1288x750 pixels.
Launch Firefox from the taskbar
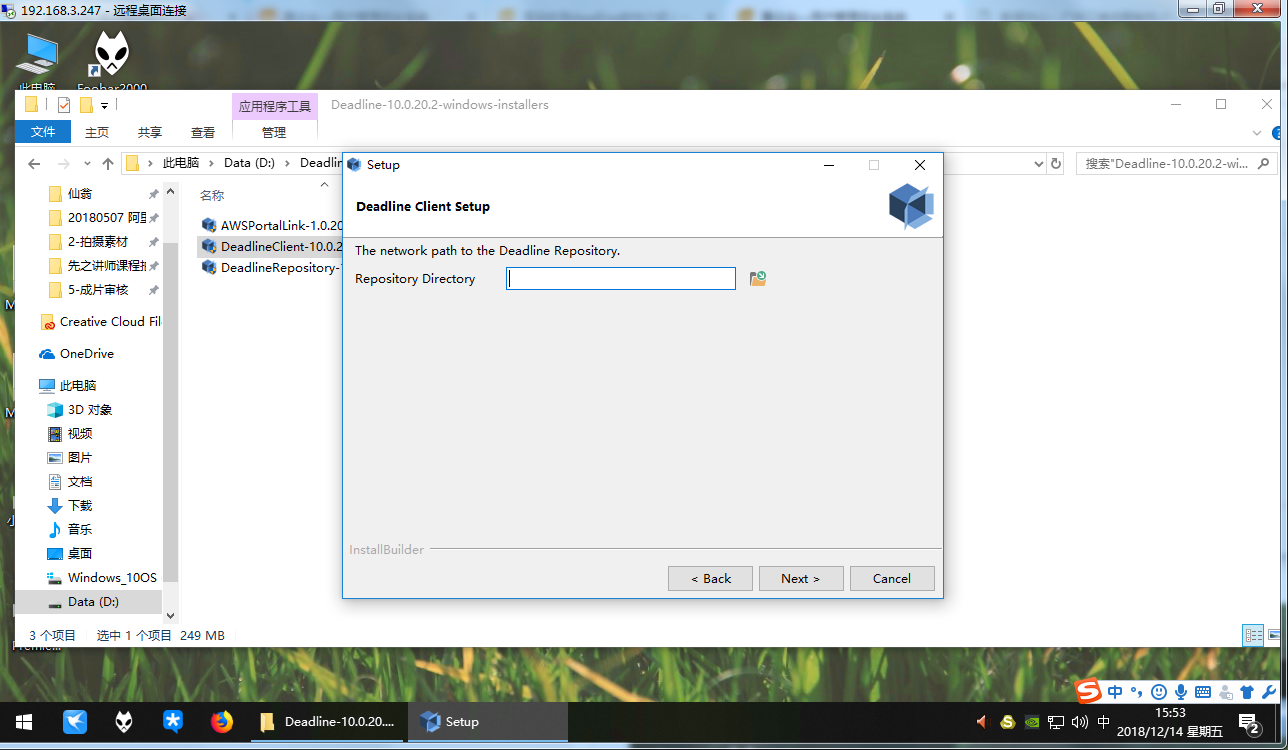point(222,721)
